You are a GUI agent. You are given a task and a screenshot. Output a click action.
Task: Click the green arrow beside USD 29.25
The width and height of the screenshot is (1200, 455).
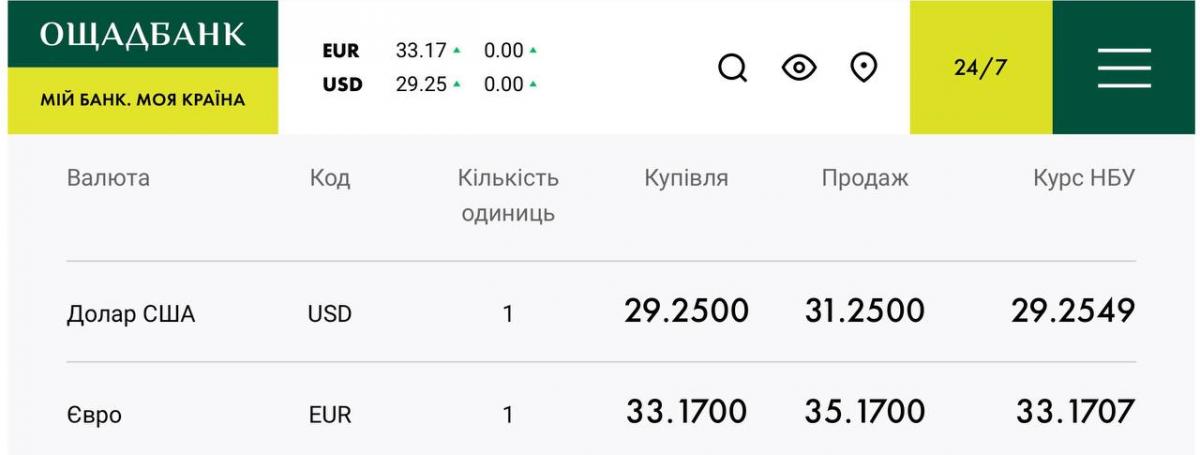coord(457,85)
